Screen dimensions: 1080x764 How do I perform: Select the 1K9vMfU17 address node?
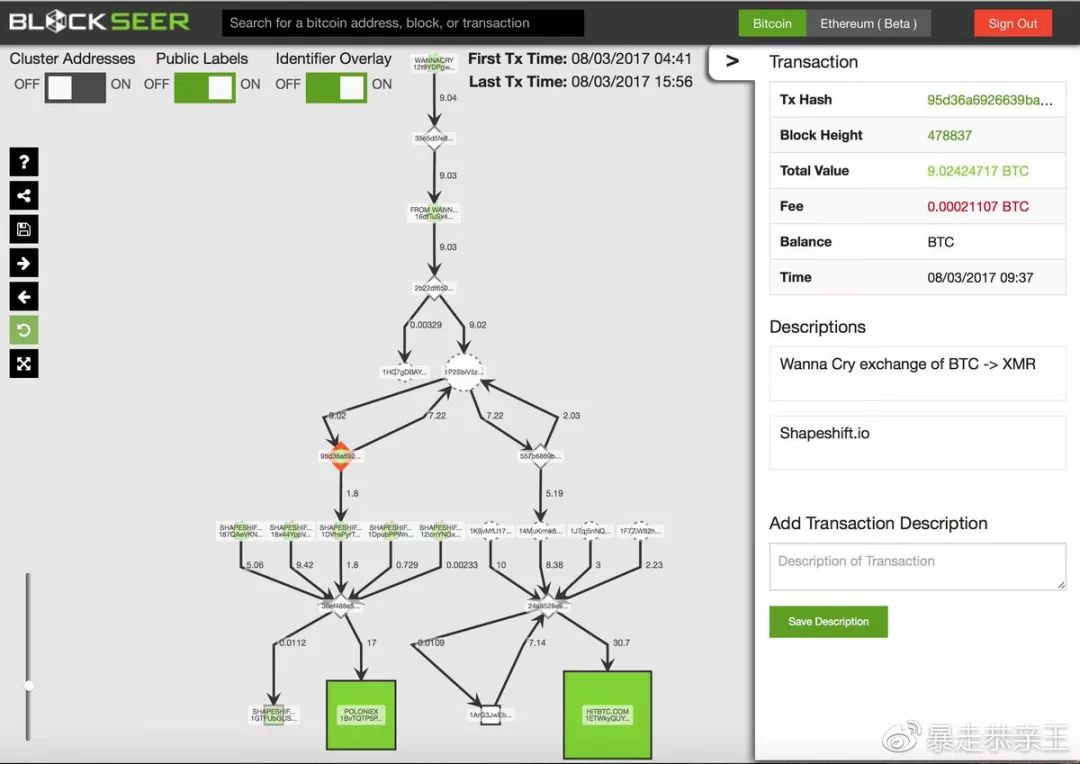click(490, 531)
